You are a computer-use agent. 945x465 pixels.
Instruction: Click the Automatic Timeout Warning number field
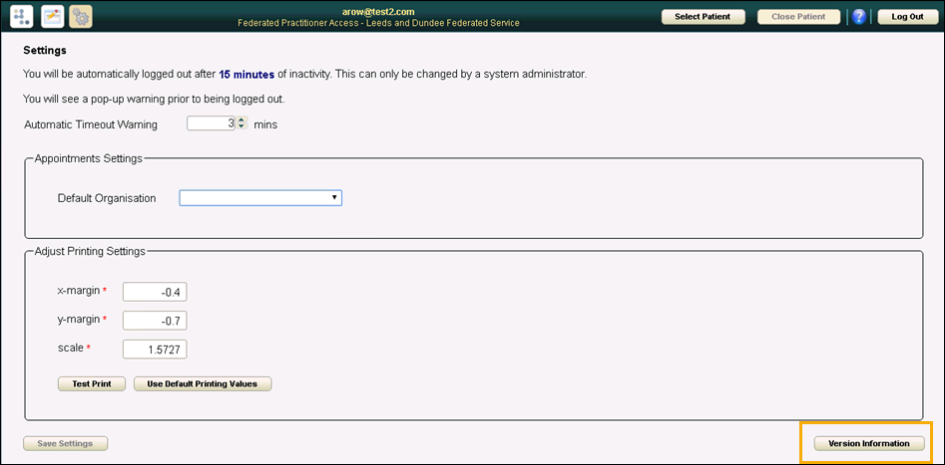click(x=211, y=124)
